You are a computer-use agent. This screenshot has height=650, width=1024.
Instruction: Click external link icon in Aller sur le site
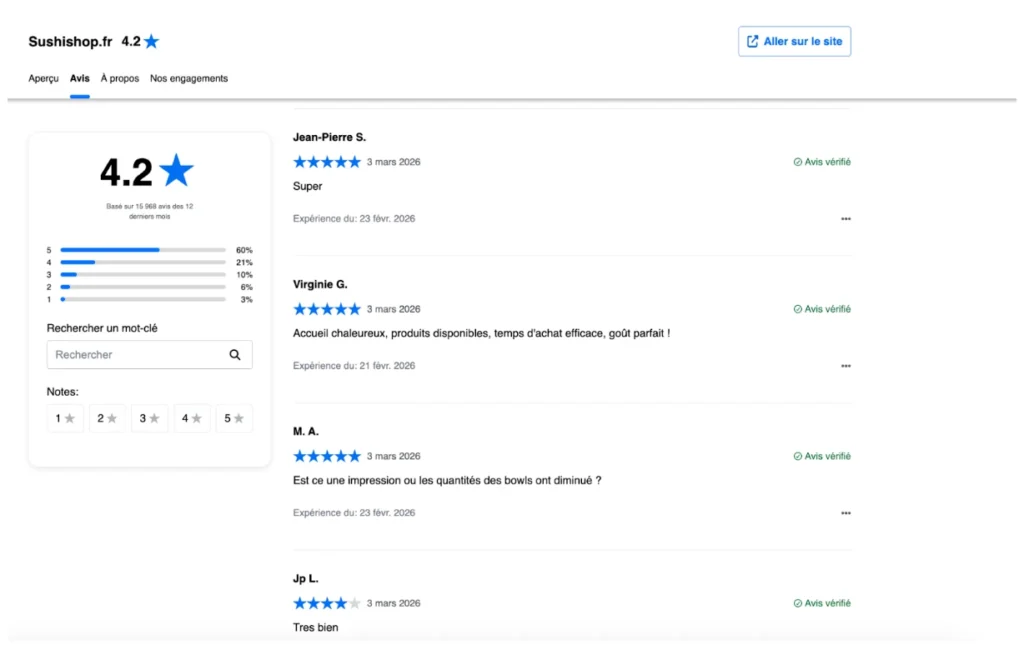click(753, 42)
